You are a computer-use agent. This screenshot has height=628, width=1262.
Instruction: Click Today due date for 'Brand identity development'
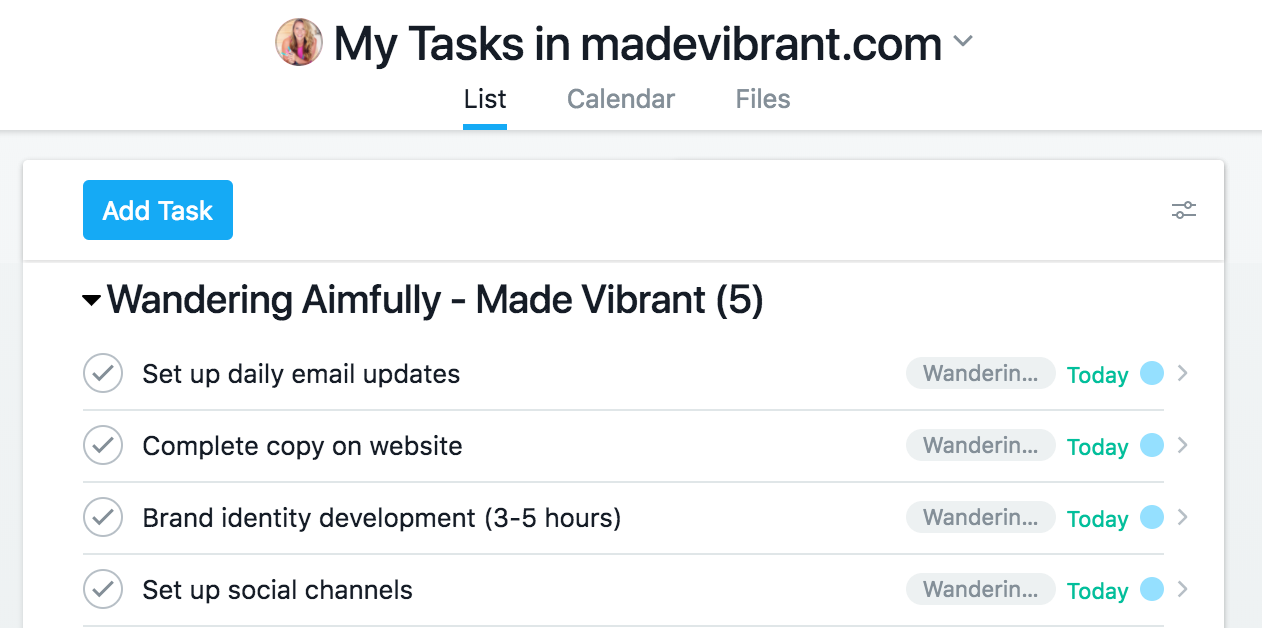click(1097, 519)
